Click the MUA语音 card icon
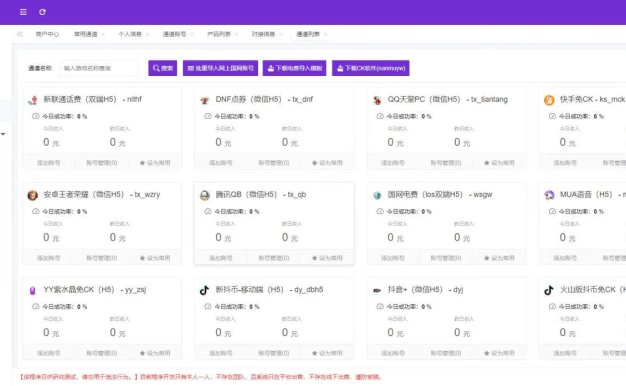 pos(549,195)
